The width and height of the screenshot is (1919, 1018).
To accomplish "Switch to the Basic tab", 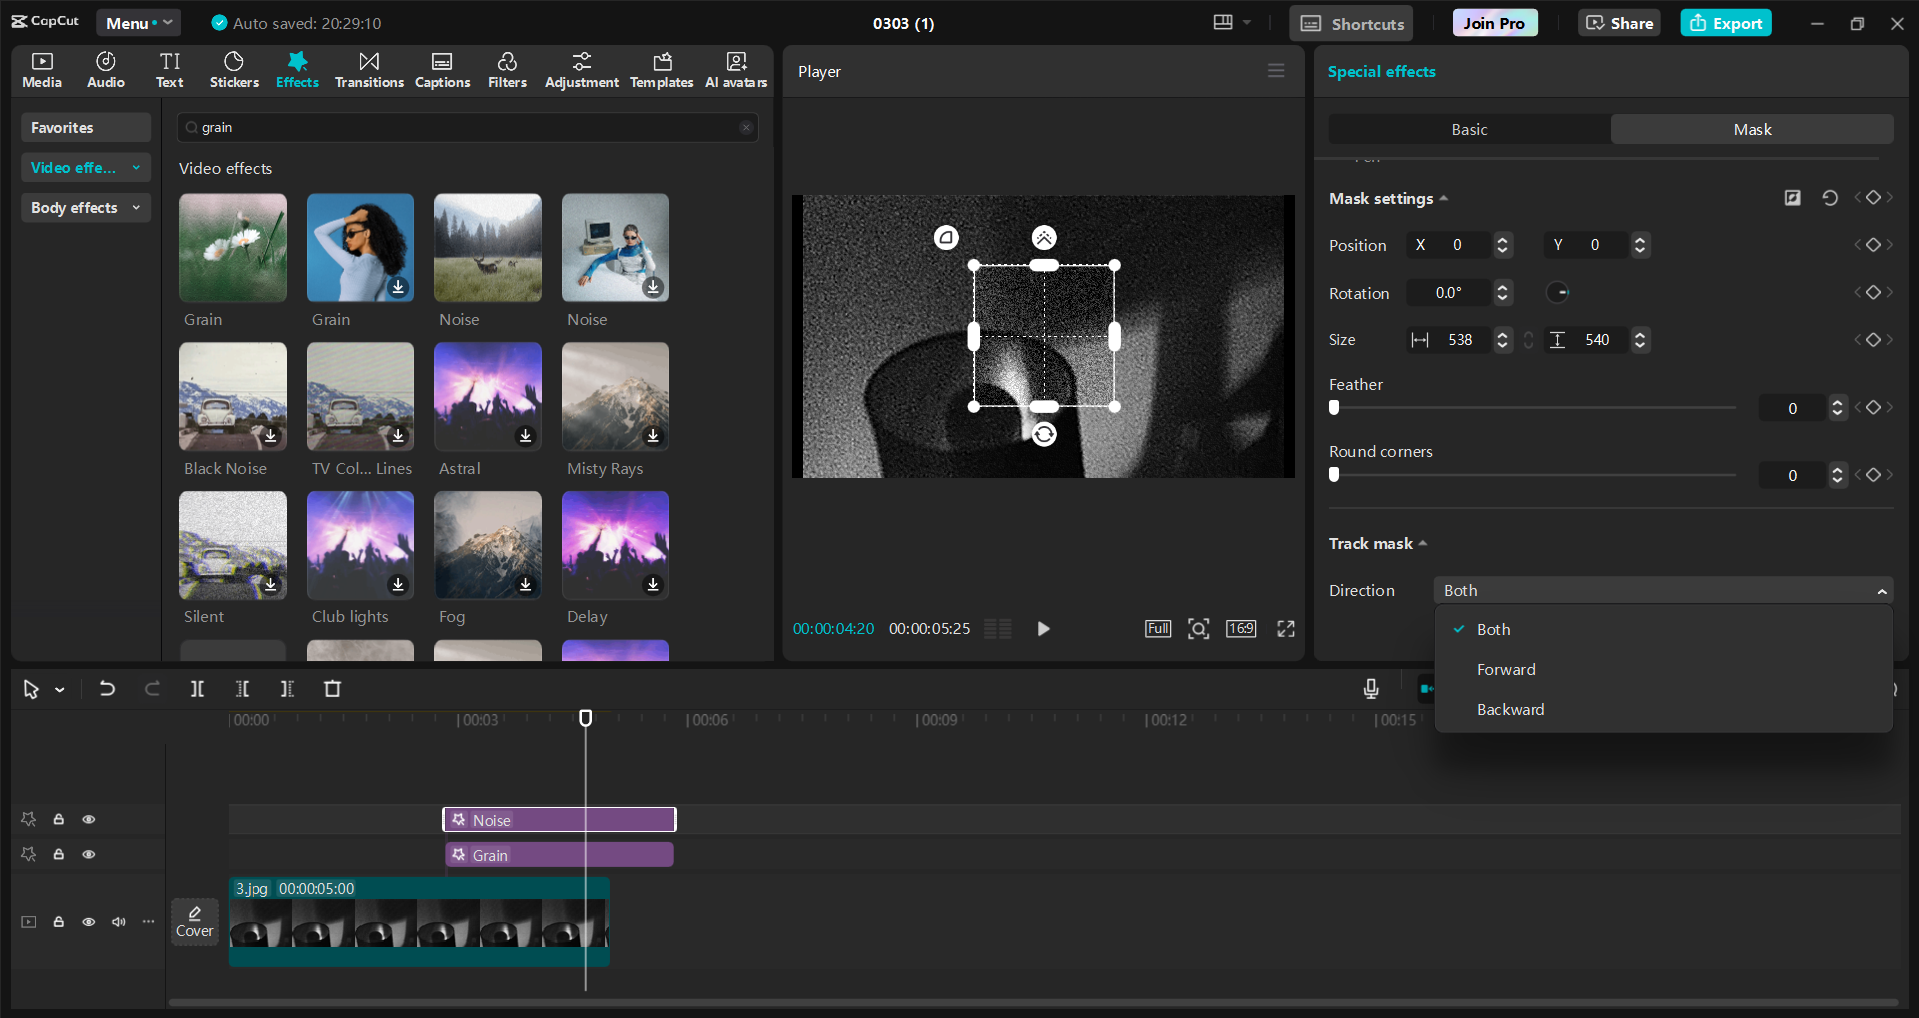I will (x=1467, y=129).
